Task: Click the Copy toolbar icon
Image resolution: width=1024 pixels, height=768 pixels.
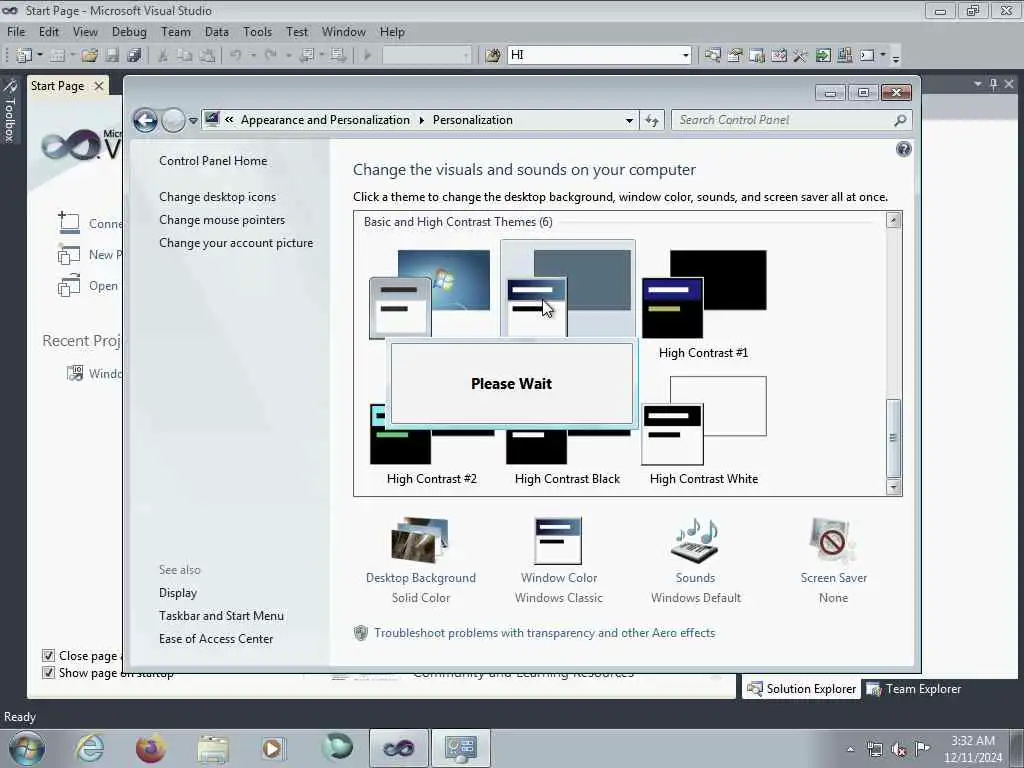Action: (185, 56)
